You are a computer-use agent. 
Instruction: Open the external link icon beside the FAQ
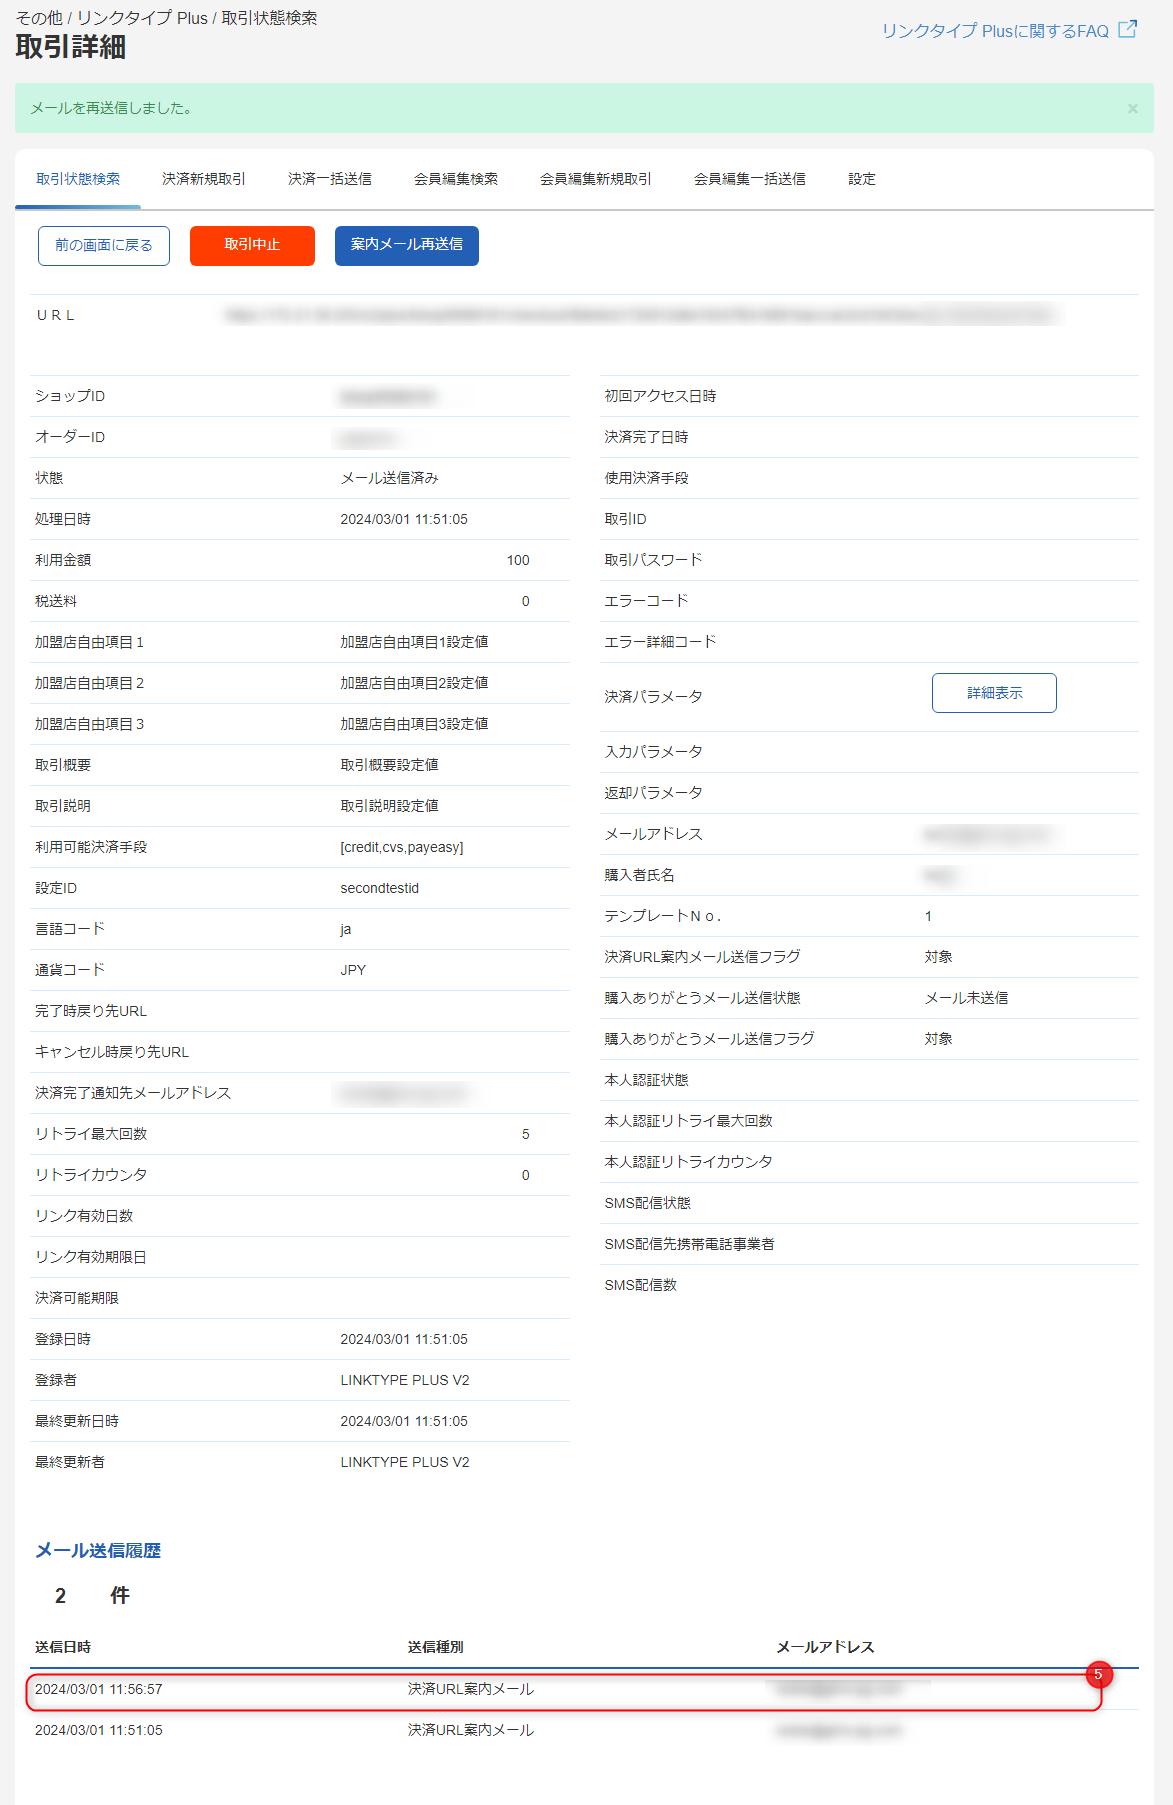1127,29
